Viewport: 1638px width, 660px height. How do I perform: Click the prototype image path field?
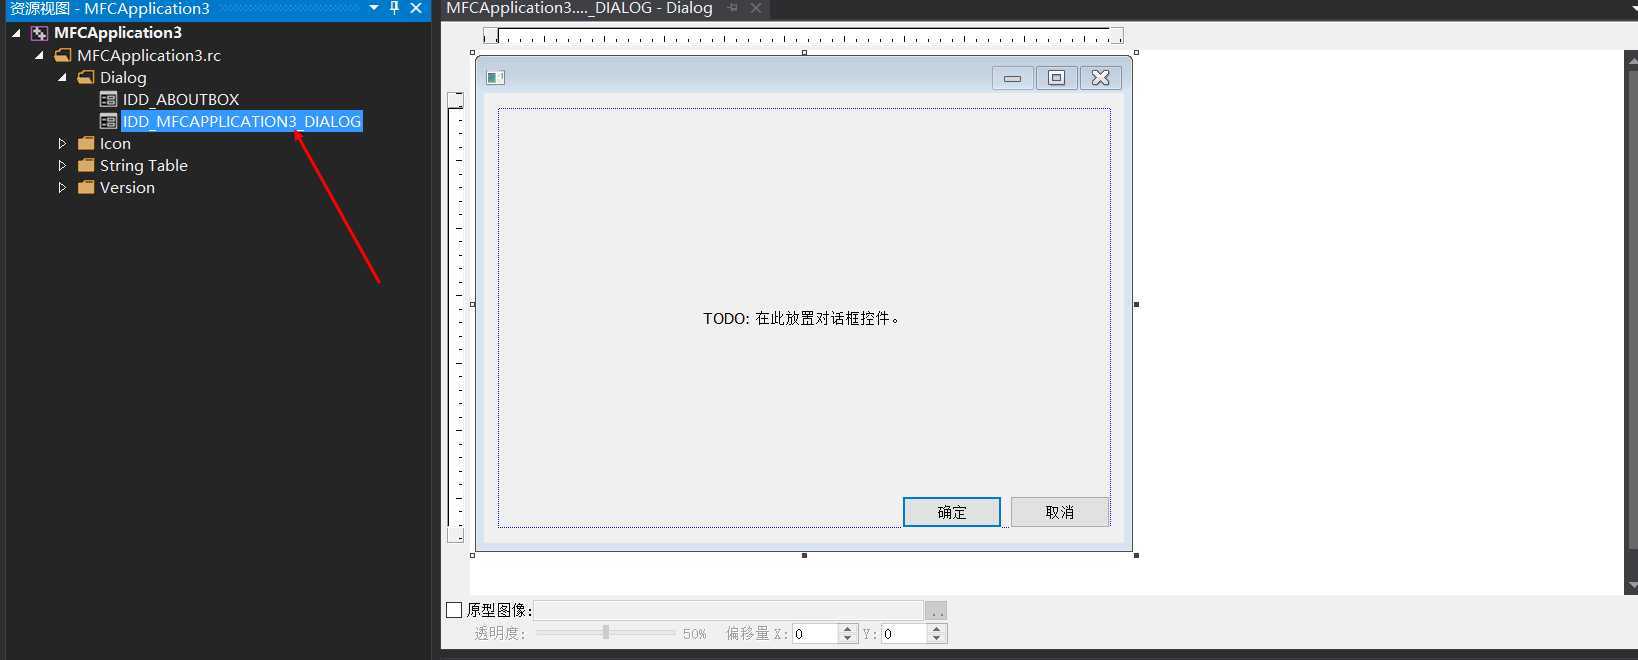[728, 610]
